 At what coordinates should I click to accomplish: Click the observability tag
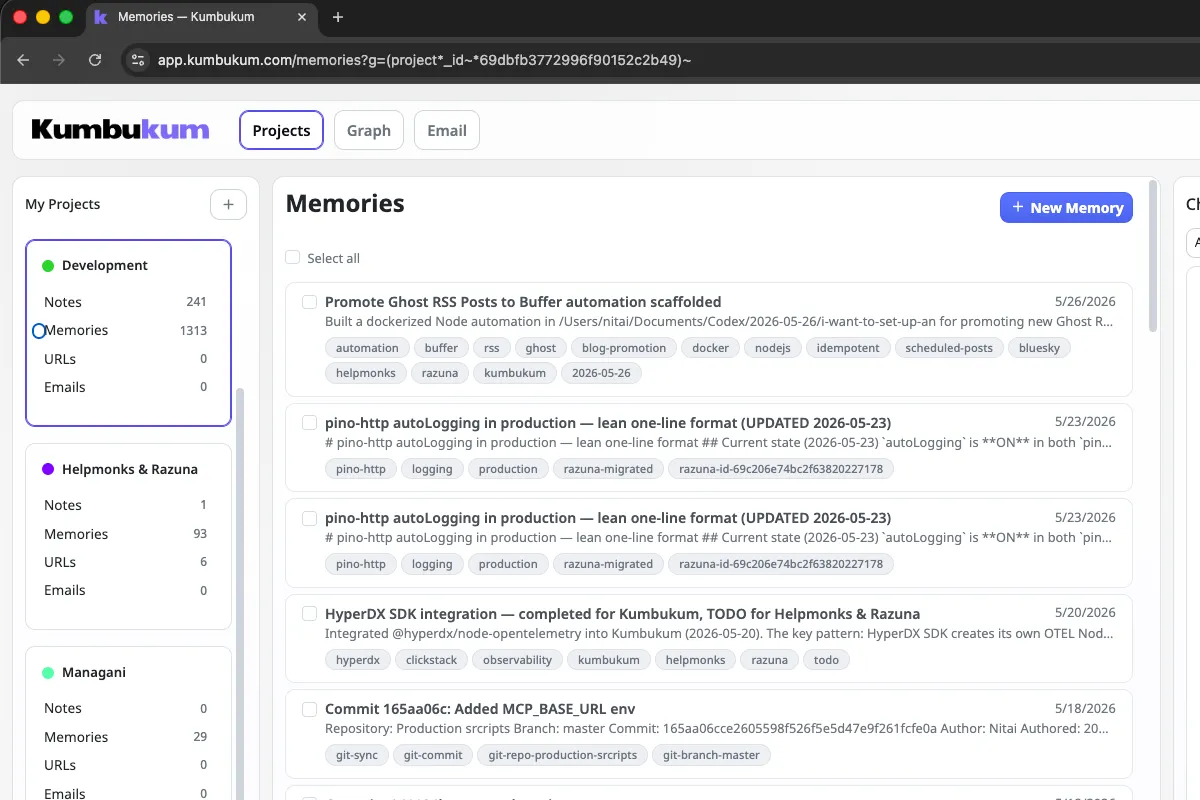(517, 660)
